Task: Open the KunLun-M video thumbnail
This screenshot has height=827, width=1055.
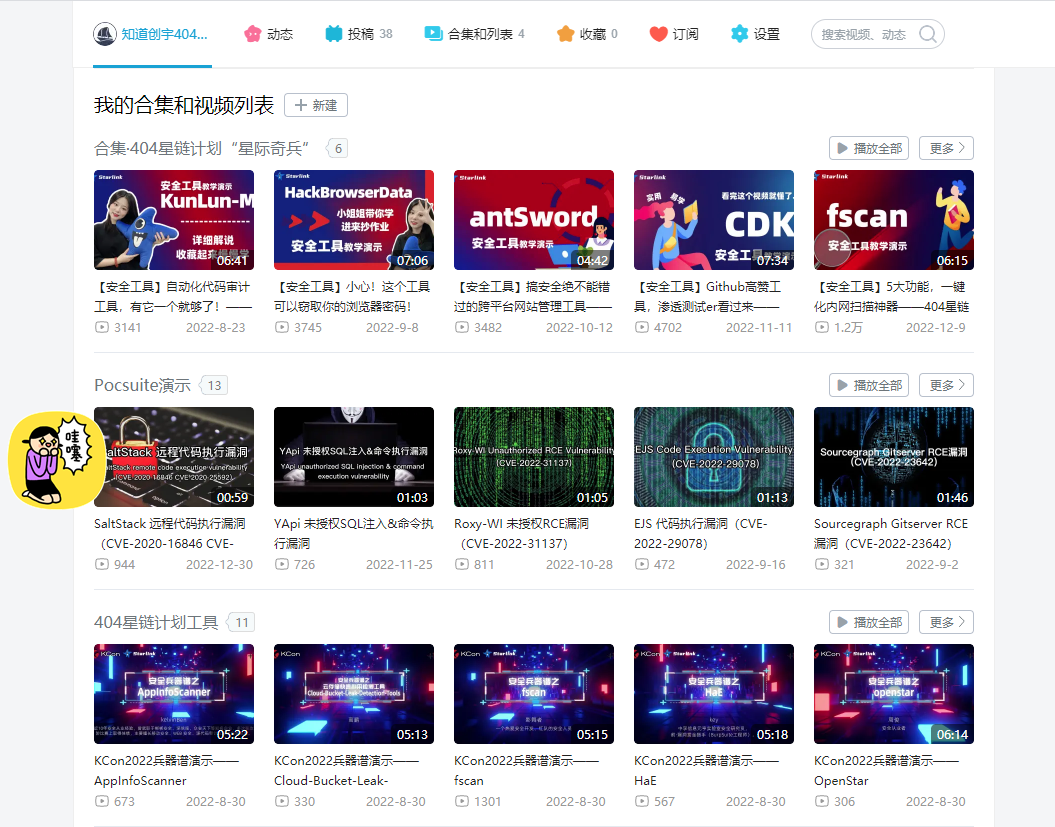Action: (x=174, y=220)
